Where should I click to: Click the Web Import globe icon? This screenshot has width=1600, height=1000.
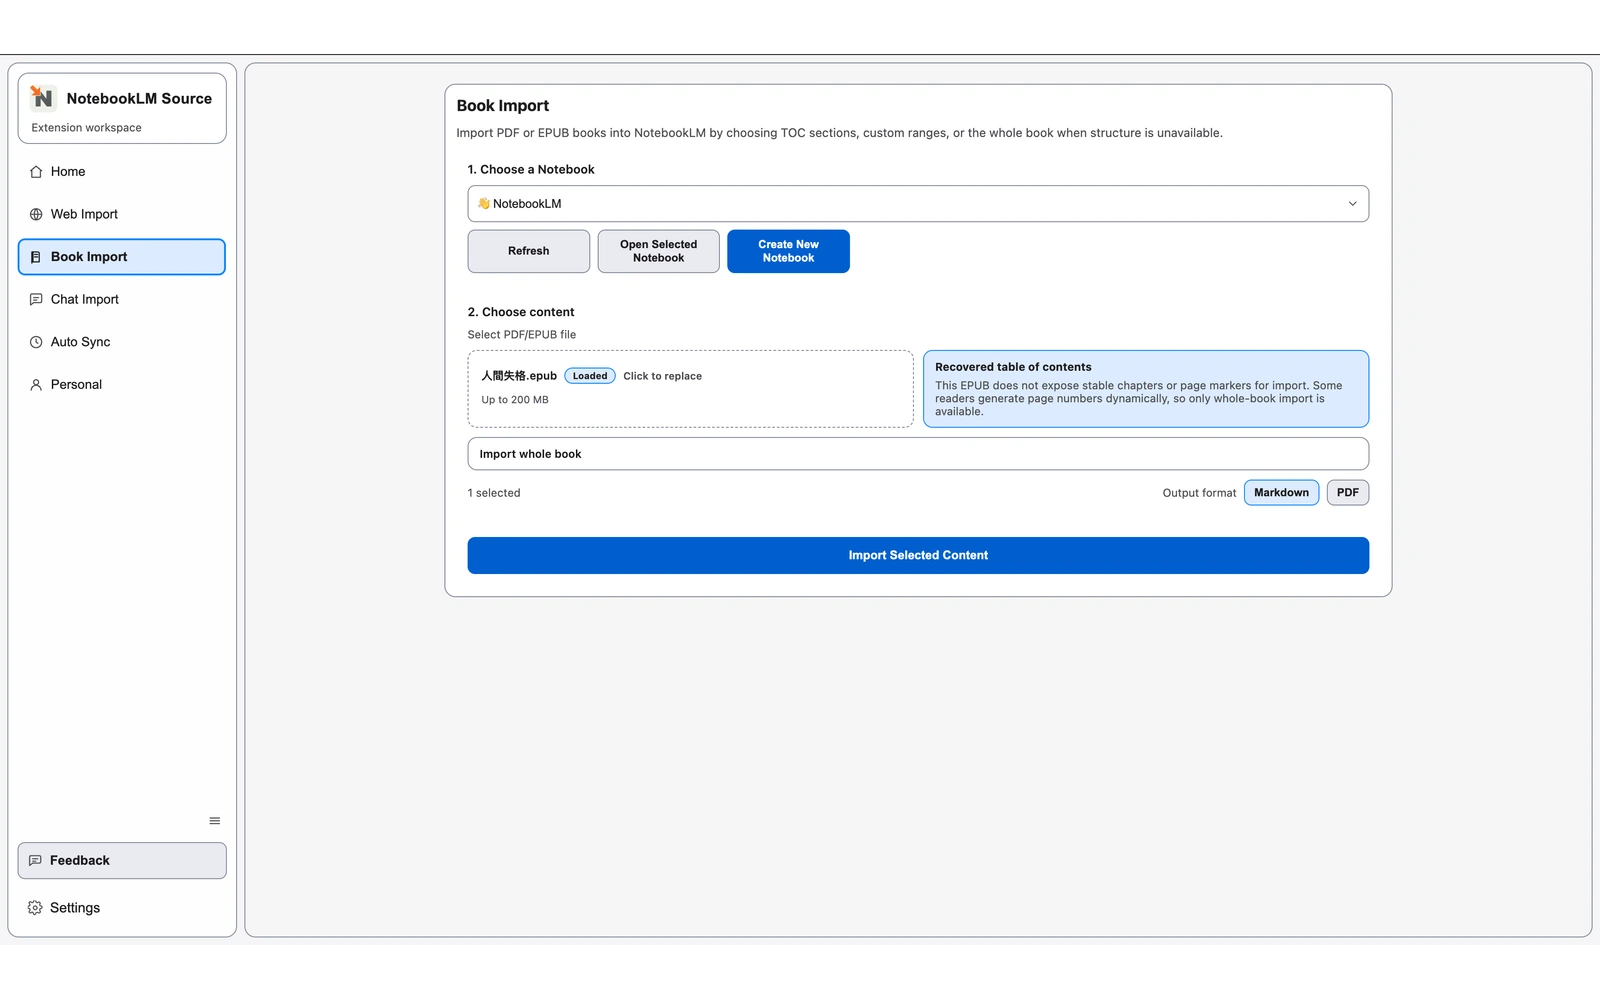[x=36, y=214]
